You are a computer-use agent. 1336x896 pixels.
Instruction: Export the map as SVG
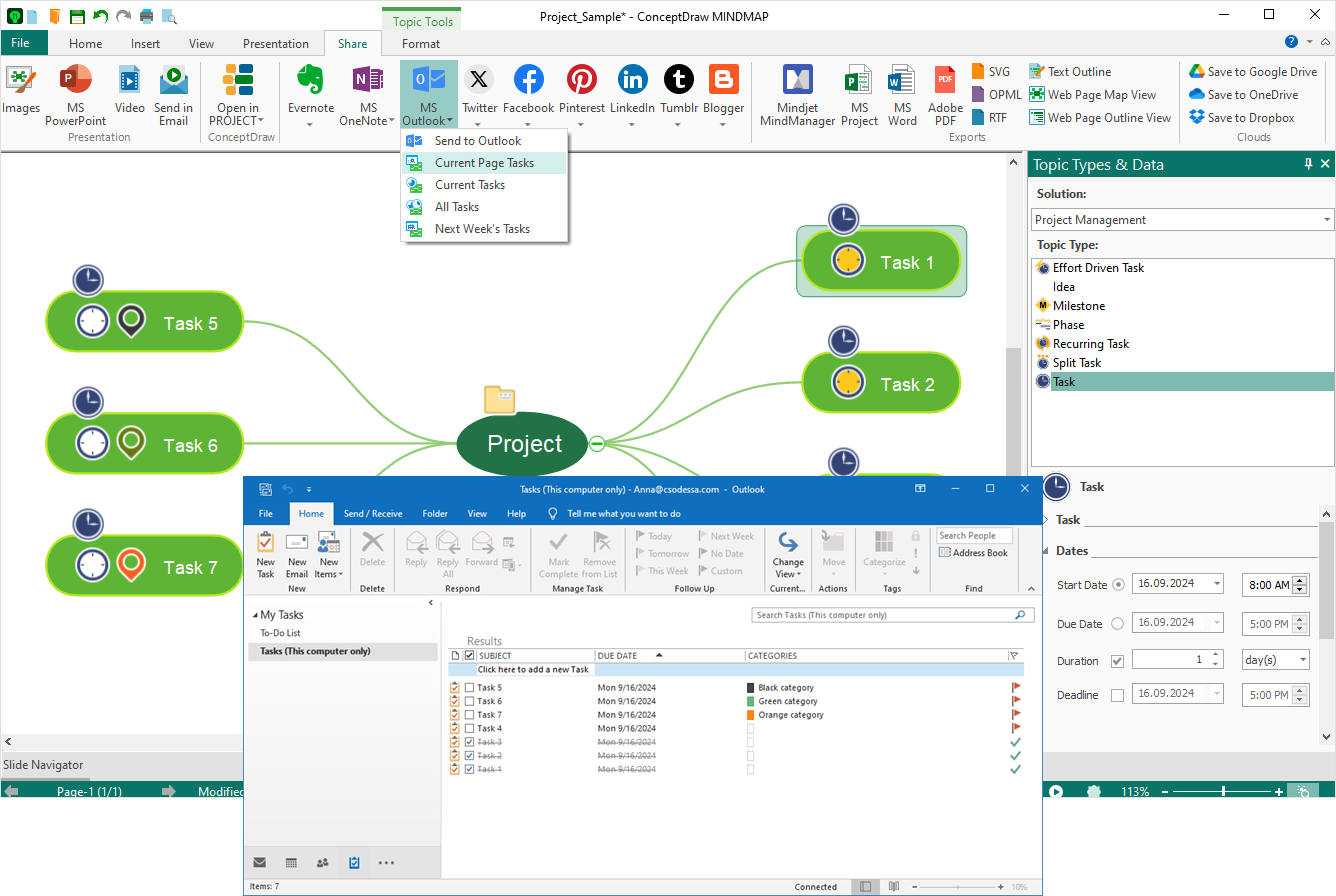991,72
